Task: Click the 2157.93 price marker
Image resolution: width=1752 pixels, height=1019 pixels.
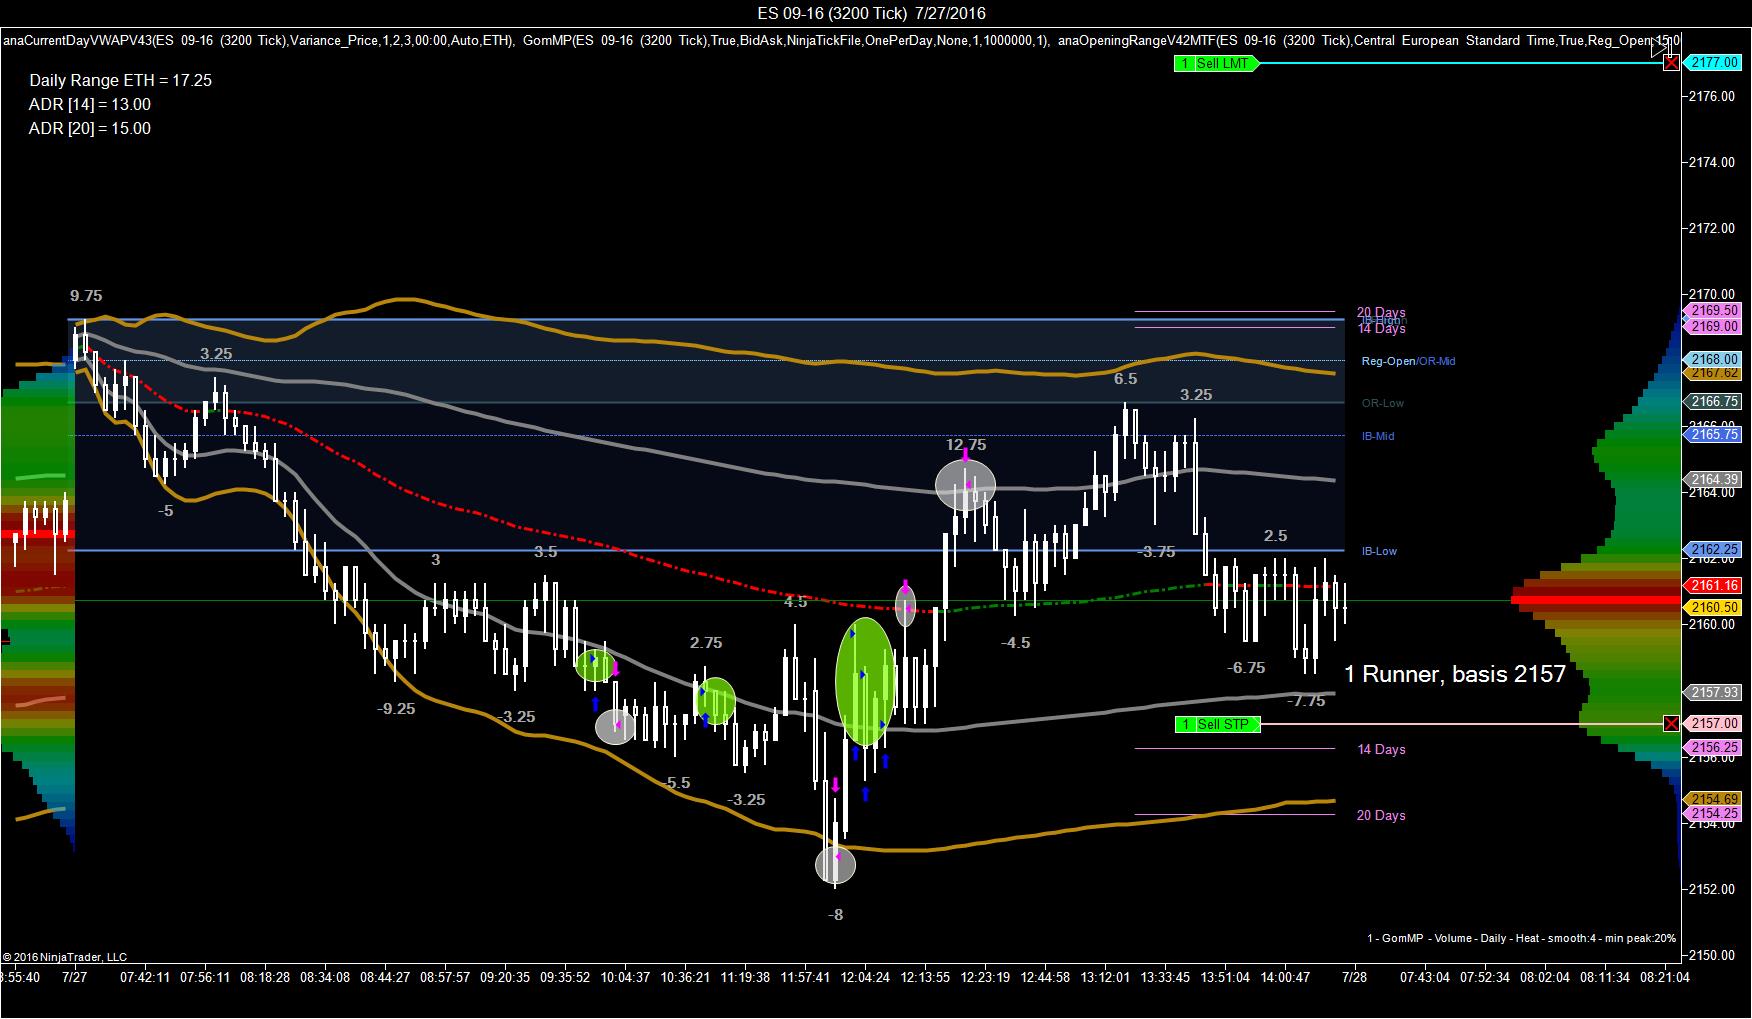Action: [x=1713, y=692]
